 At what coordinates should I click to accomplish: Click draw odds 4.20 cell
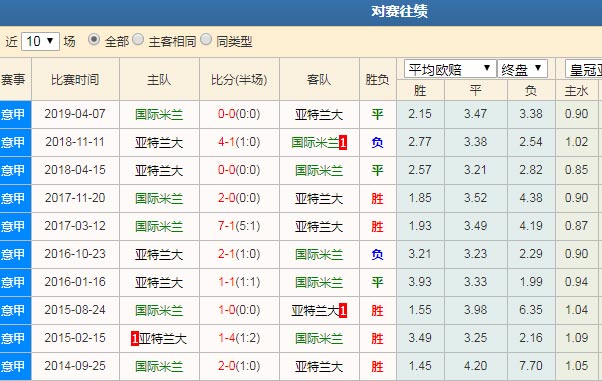click(475, 366)
